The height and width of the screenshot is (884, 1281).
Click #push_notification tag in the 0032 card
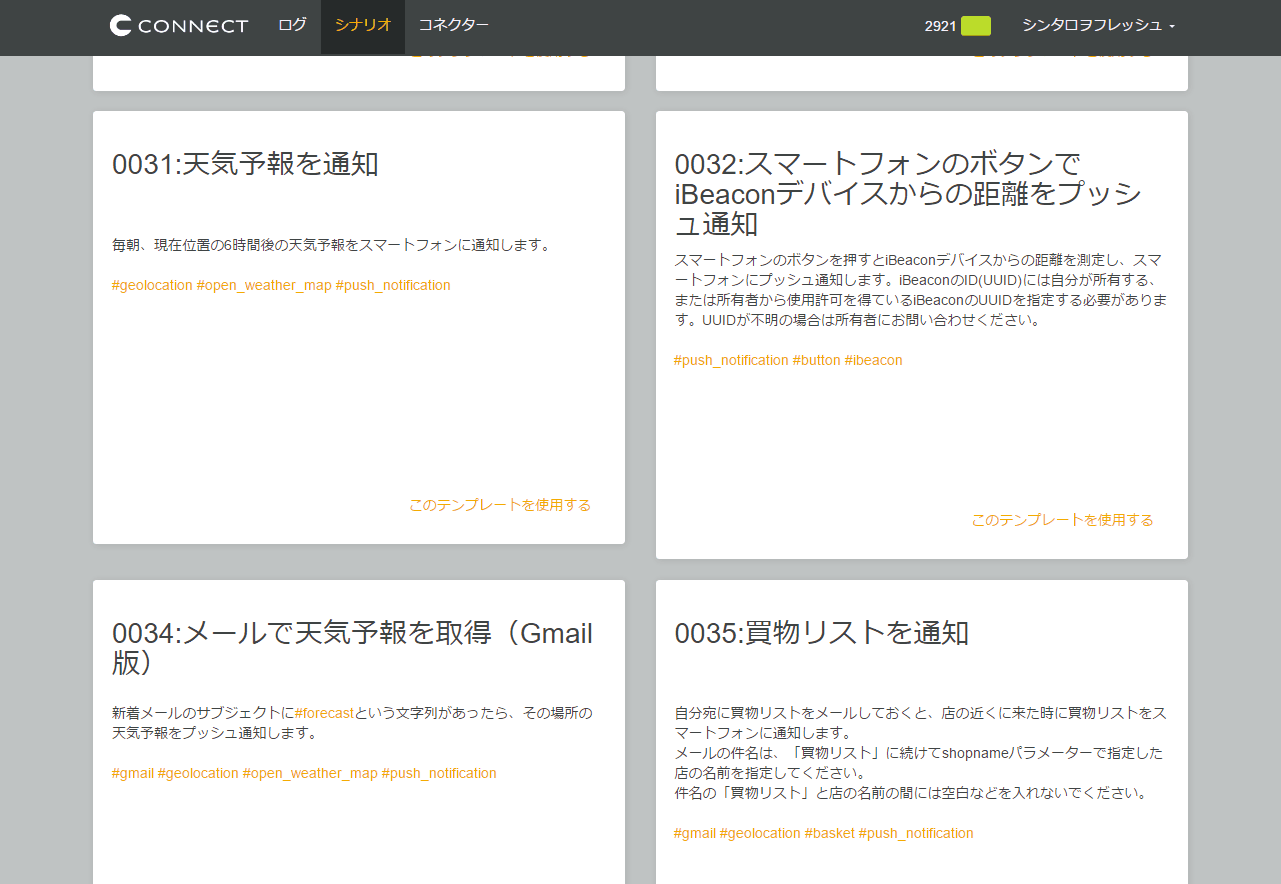(x=731, y=360)
